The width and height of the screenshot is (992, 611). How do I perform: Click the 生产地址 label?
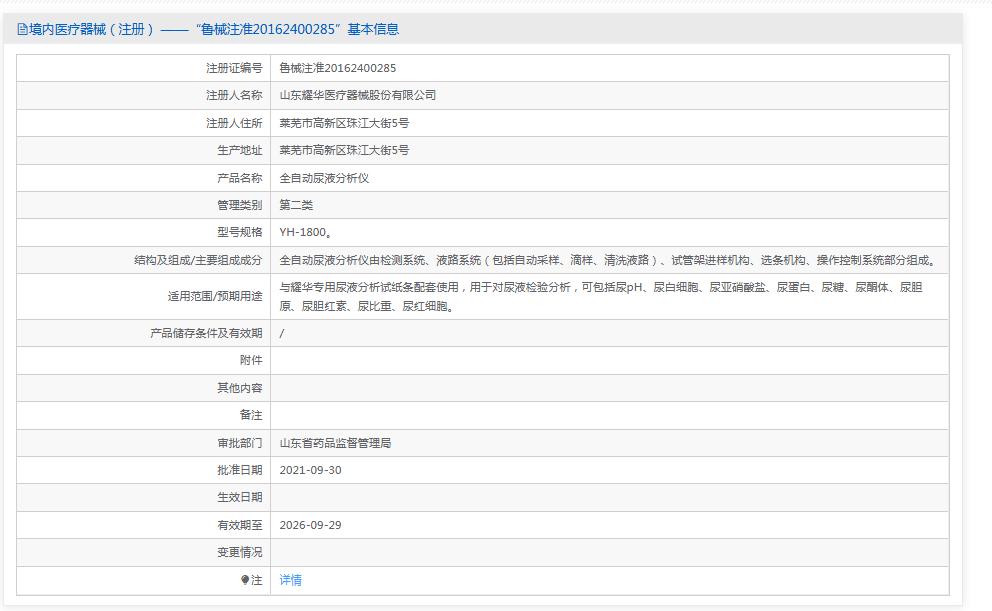point(240,150)
